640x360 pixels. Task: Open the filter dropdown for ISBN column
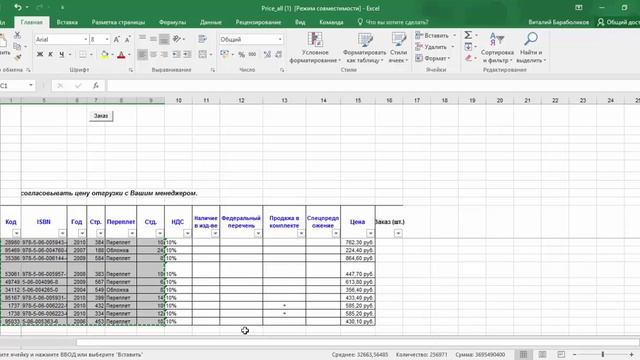(x=62, y=233)
